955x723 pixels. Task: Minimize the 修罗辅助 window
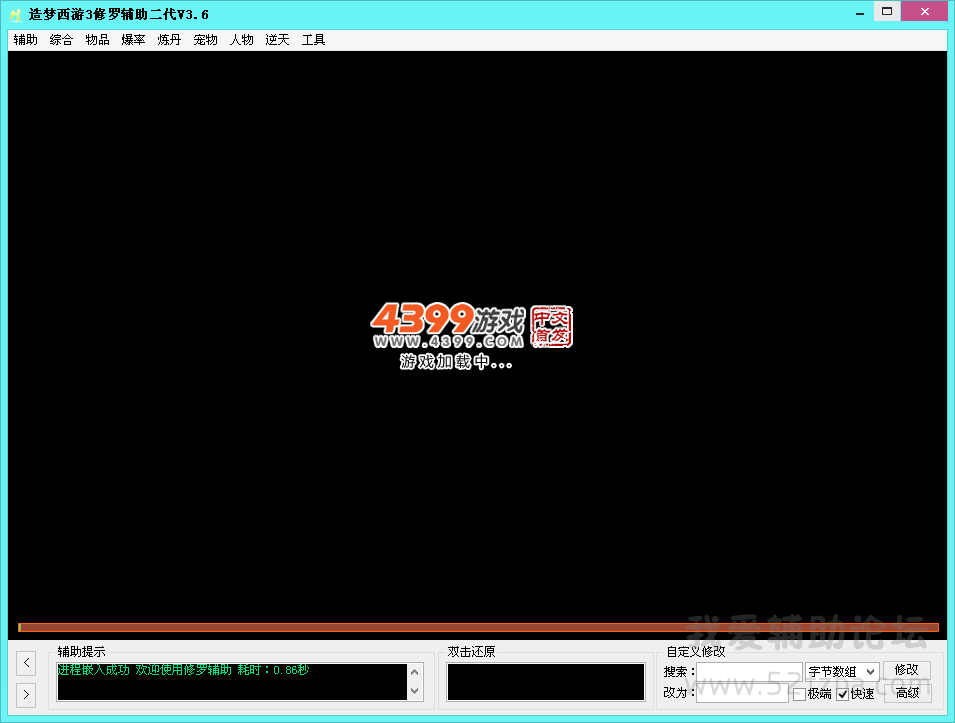click(860, 12)
